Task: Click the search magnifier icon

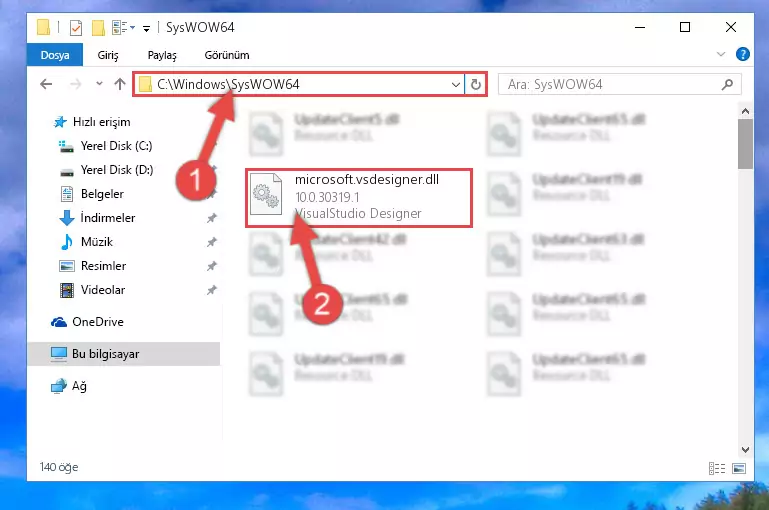Action: 727,84
